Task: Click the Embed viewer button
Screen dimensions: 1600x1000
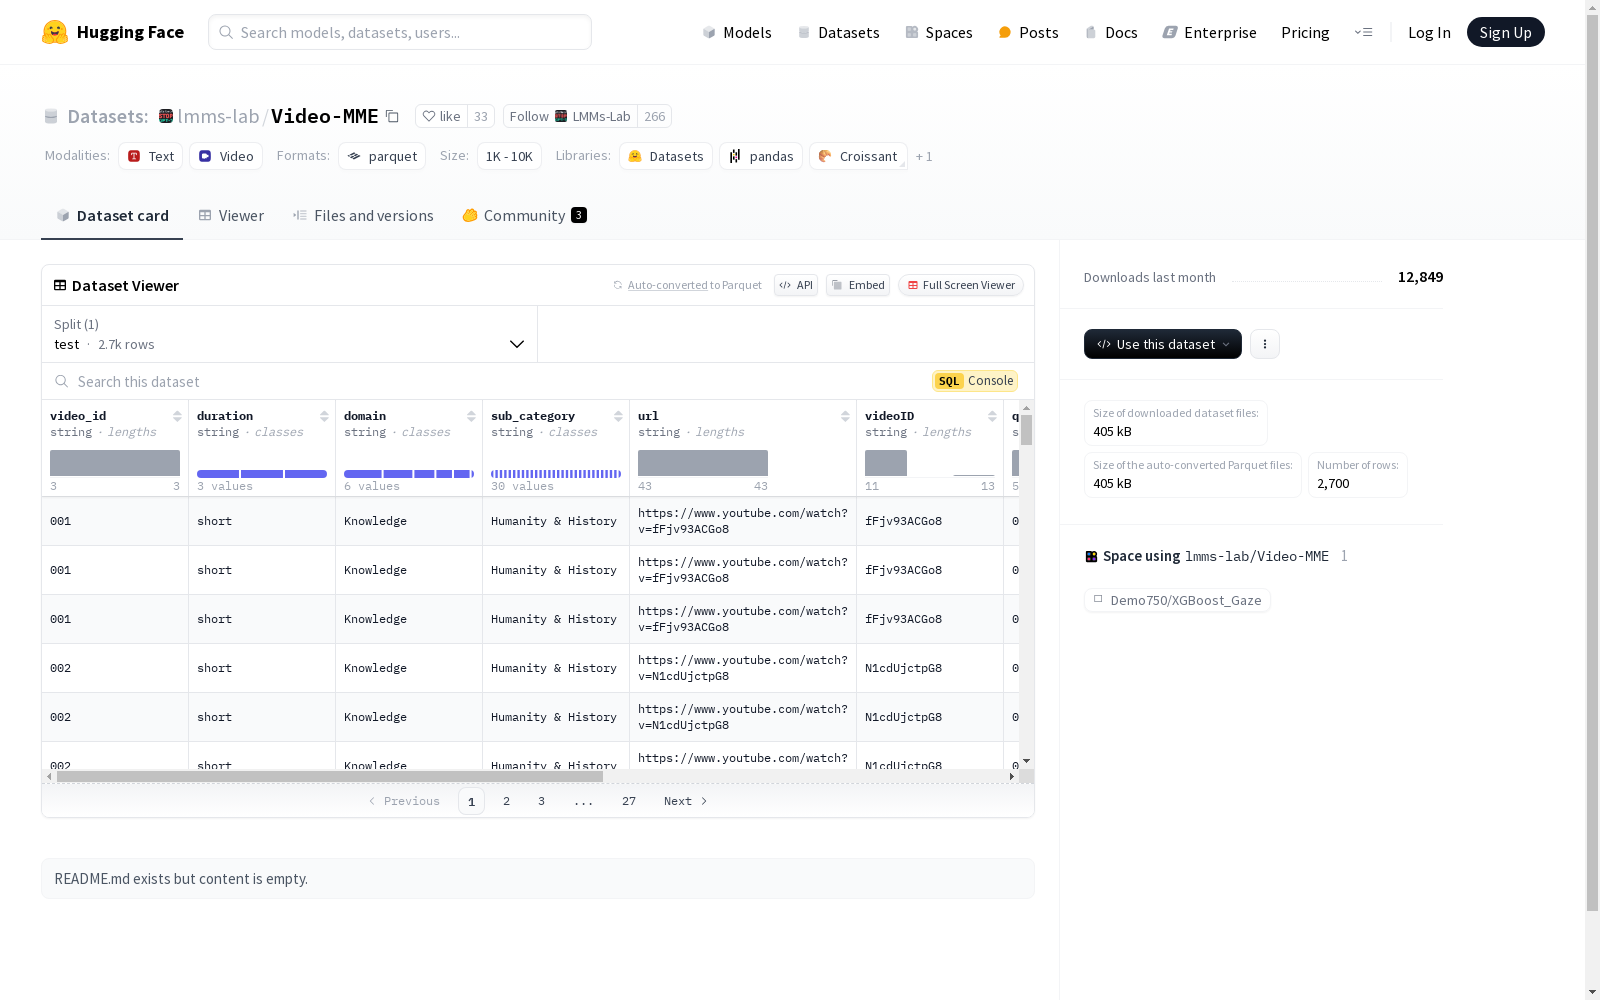Action: pyautogui.click(x=858, y=285)
